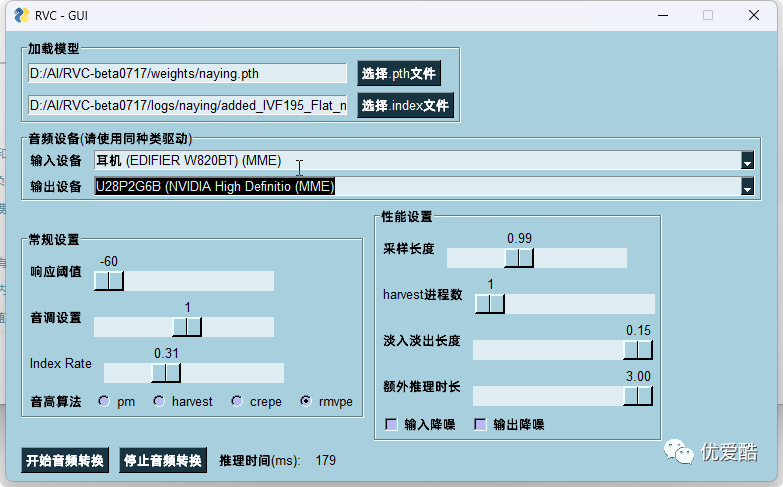Open the 输入设备 dropdown arrow
This screenshot has height=487, width=783.
click(x=747, y=160)
